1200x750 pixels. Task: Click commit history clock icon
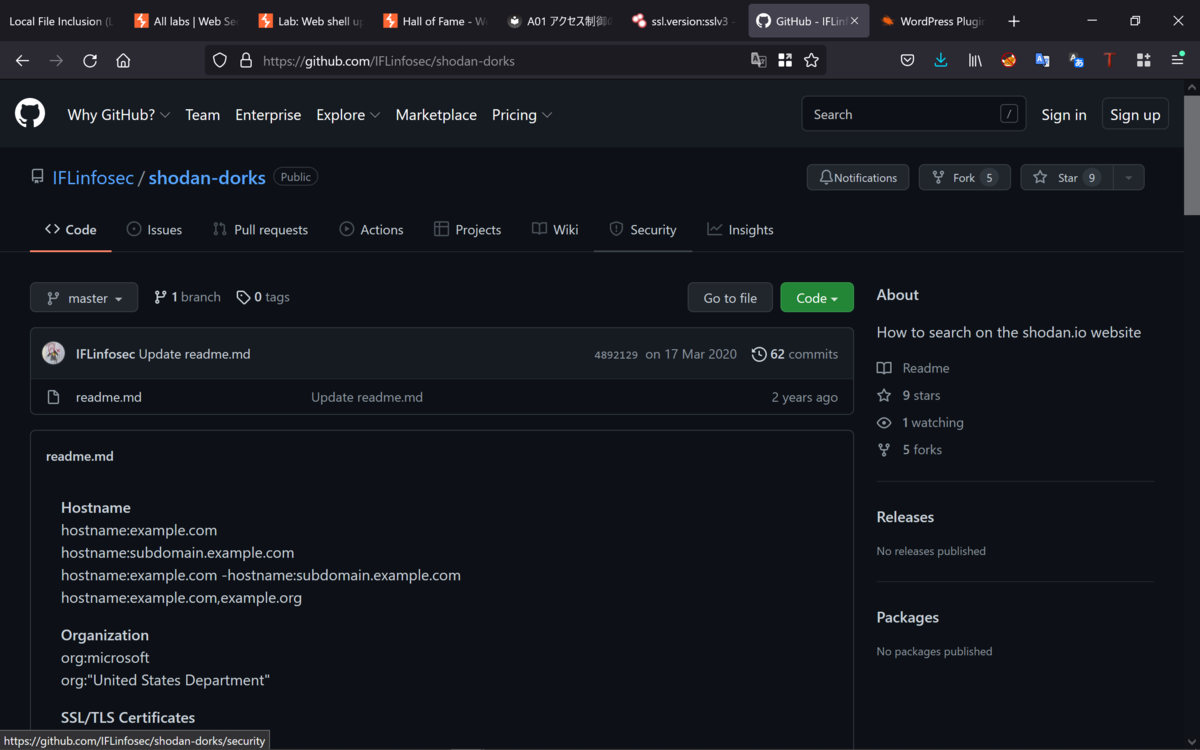point(759,354)
